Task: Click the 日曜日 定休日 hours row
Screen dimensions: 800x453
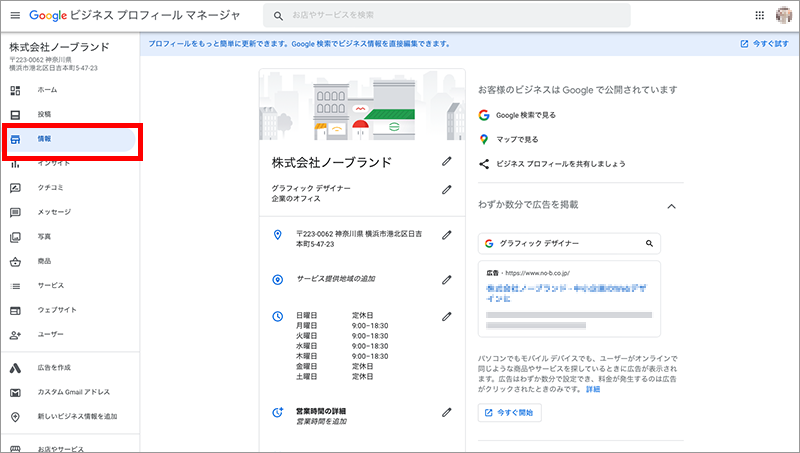Action: tap(335, 316)
